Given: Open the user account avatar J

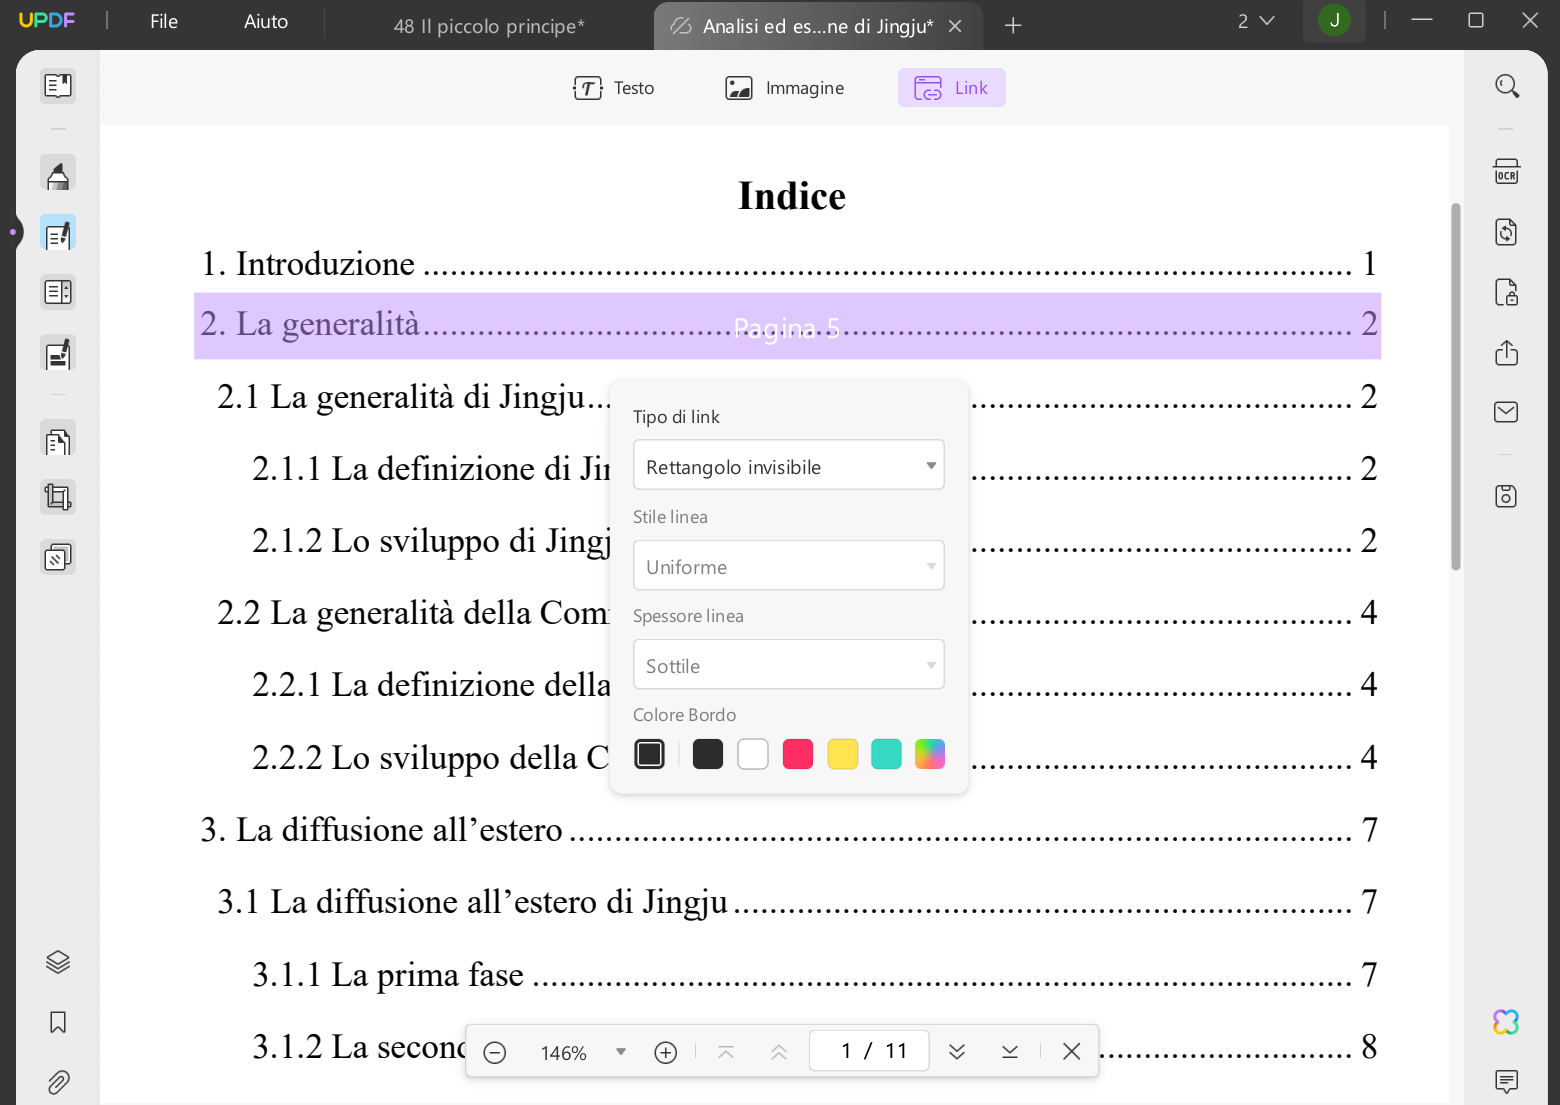Looking at the screenshot, I should [x=1334, y=21].
